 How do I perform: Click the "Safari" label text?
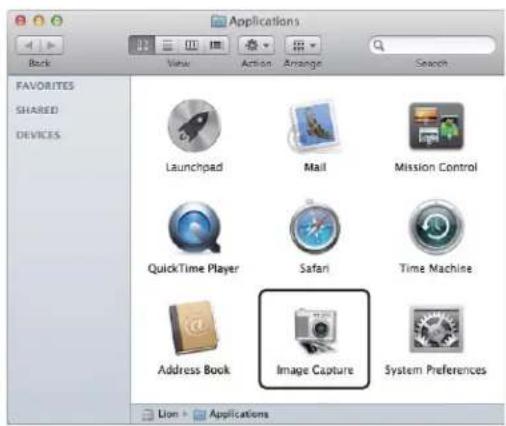tap(314, 268)
